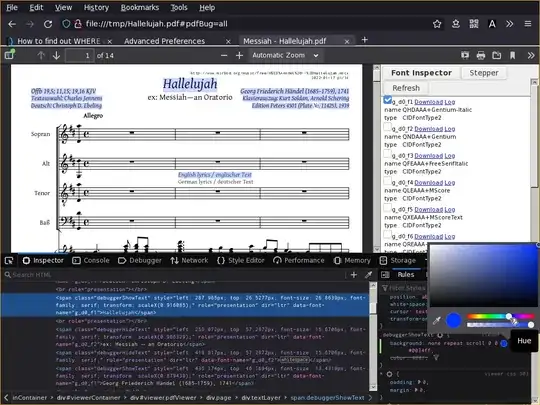Switch to the Stepper panel tab
The image size is (540, 405).
484,73
